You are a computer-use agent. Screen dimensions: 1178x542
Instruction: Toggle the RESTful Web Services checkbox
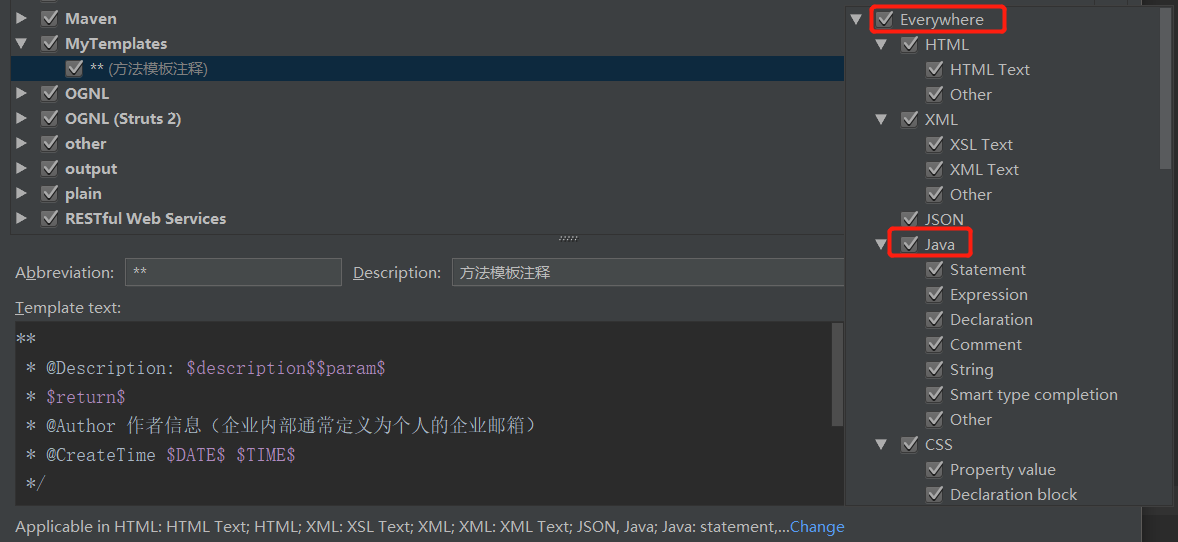(50, 219)
